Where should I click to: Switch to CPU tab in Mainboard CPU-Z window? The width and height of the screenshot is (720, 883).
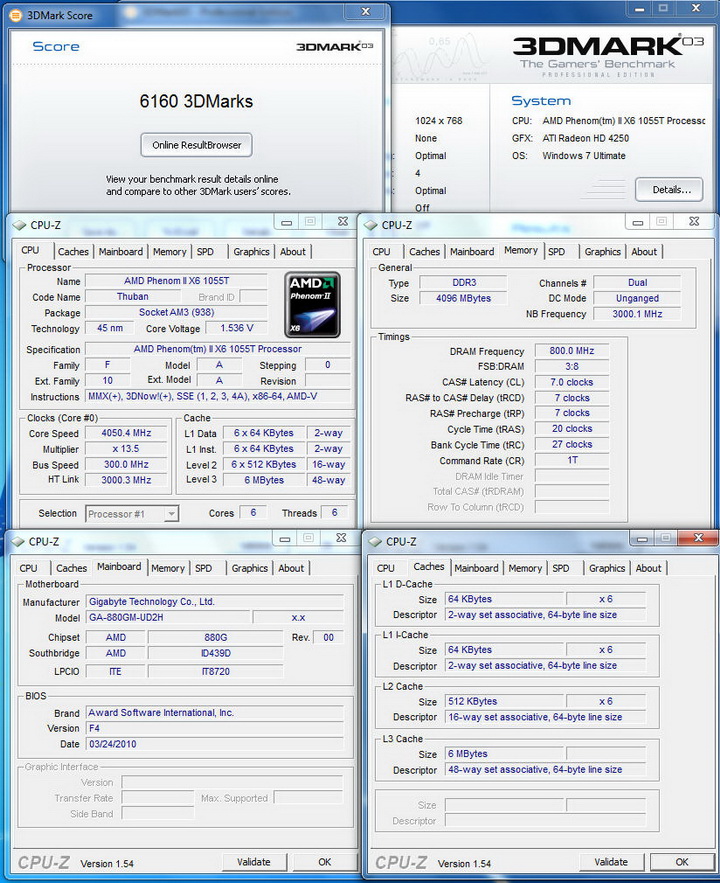coord(28,568)
